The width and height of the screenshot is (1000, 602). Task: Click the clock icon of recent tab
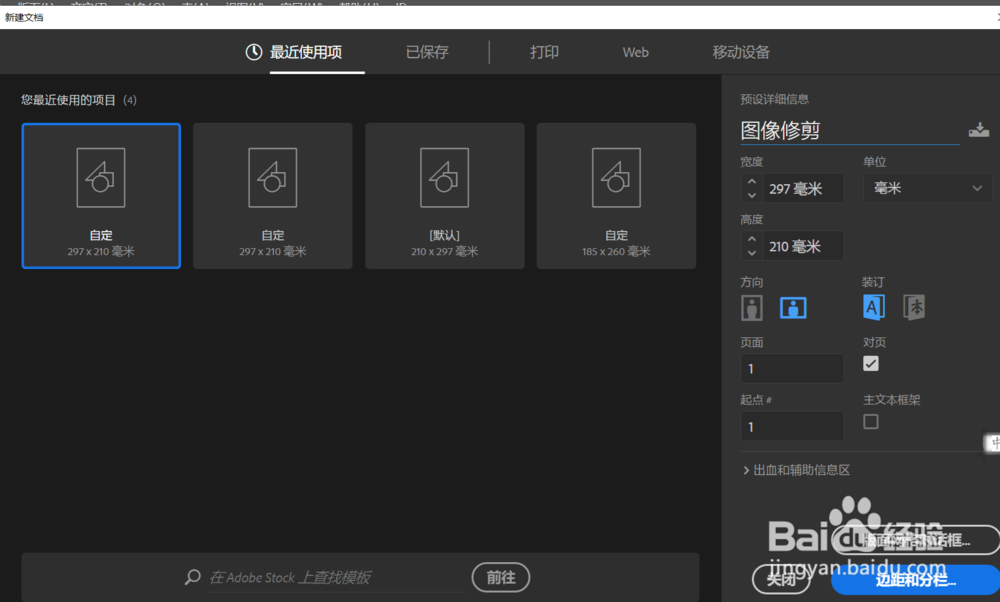(254, 52)
